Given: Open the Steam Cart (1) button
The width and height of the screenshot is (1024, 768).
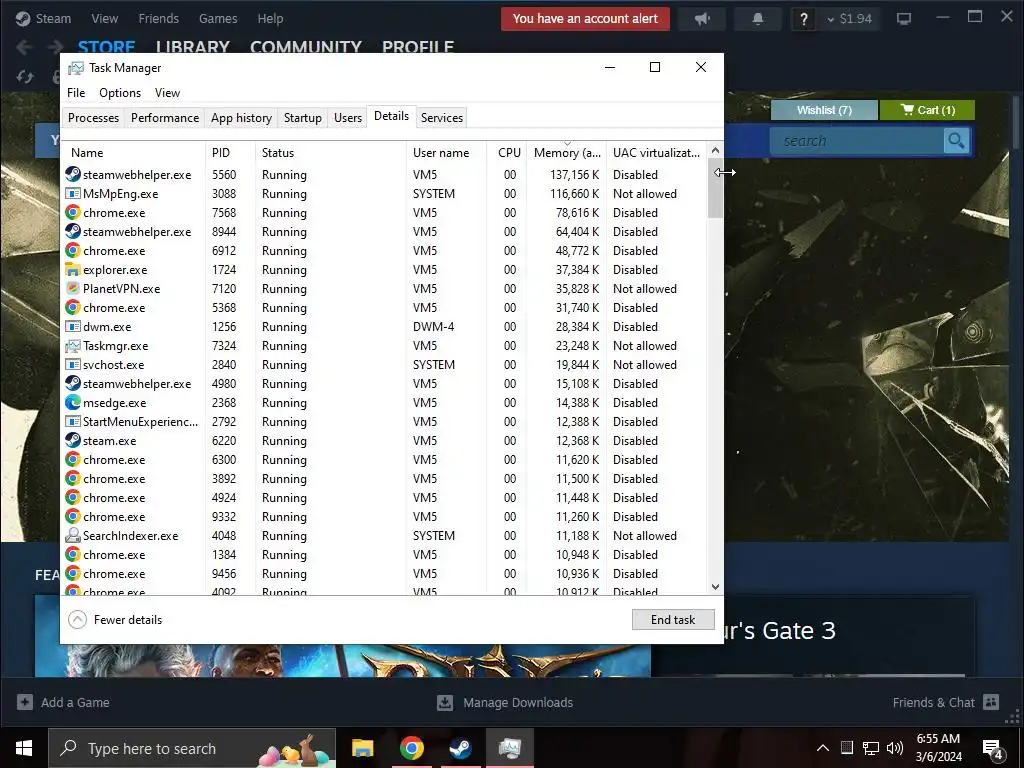Looking at the screenshot, I should pyautogui.click(x=927, y=110).
